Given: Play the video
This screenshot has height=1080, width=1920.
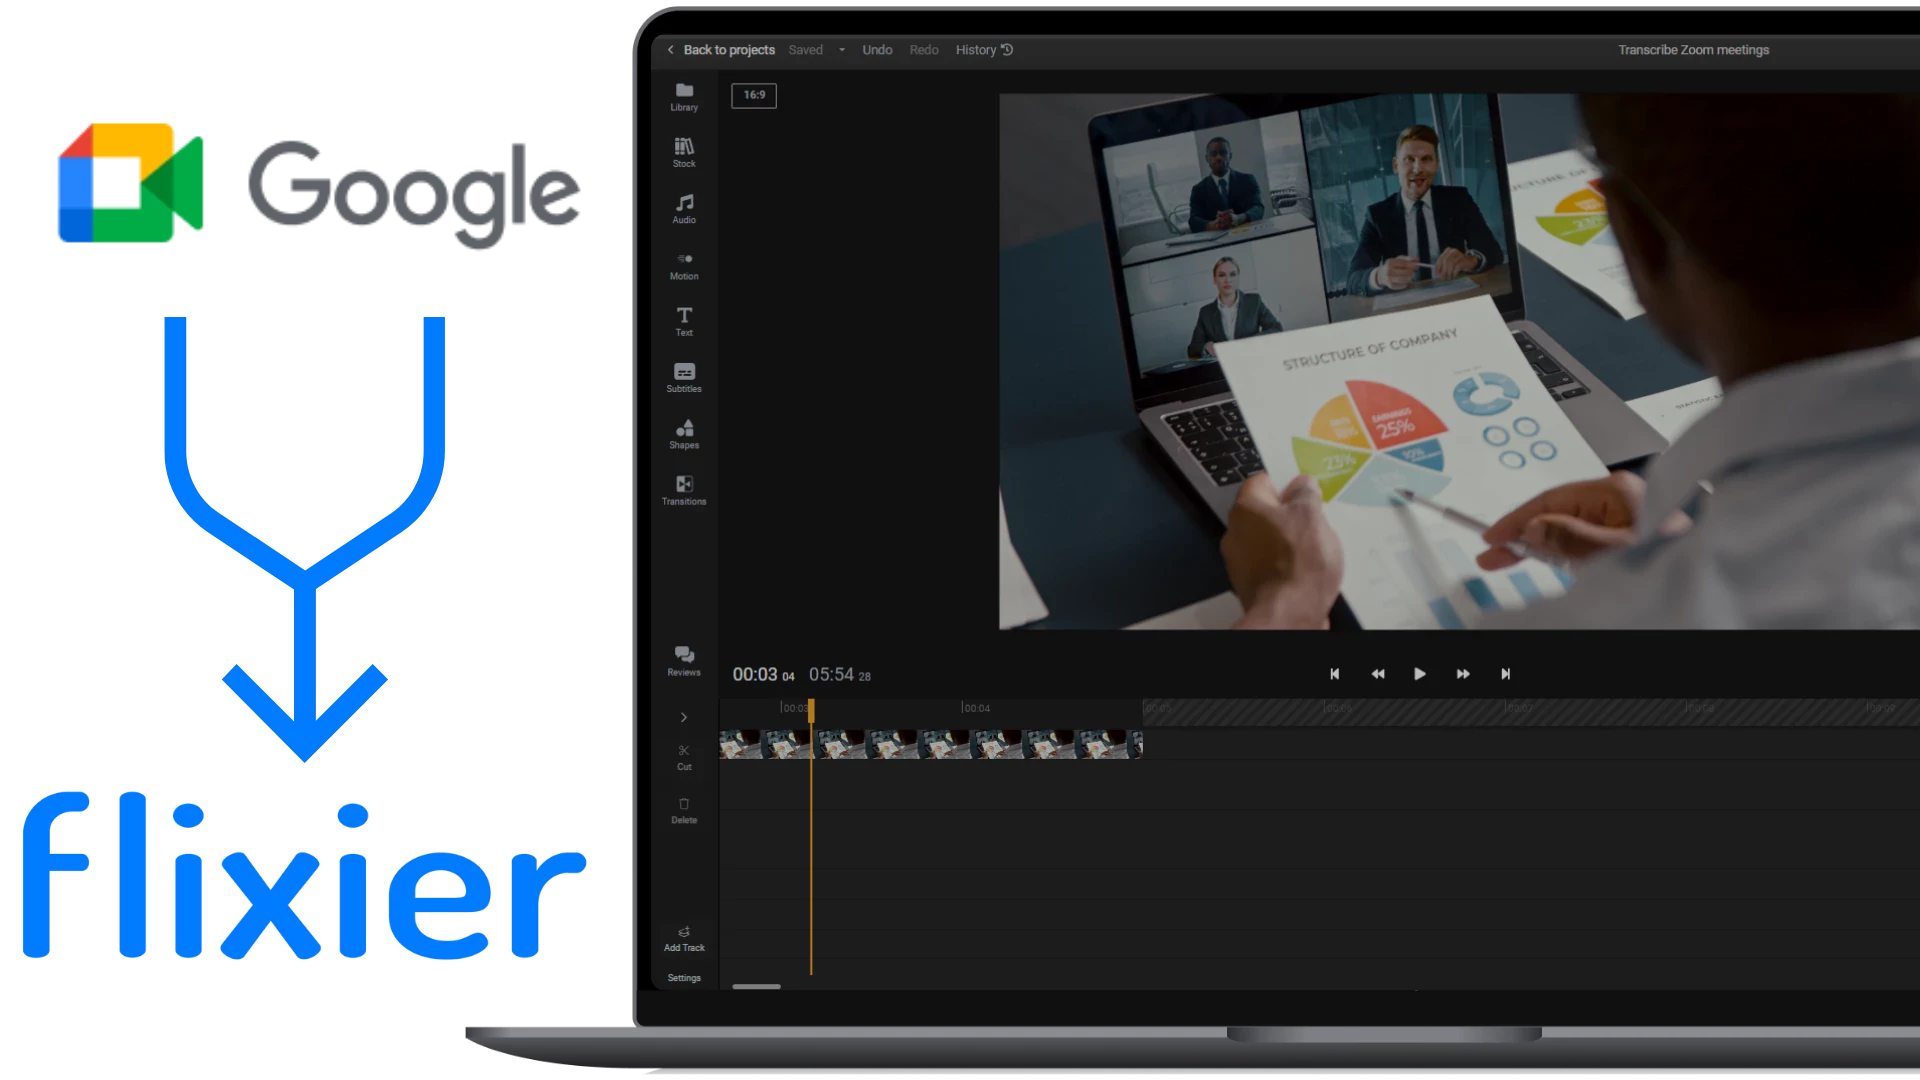Looking at the screenshot, I should [1420, 674].
